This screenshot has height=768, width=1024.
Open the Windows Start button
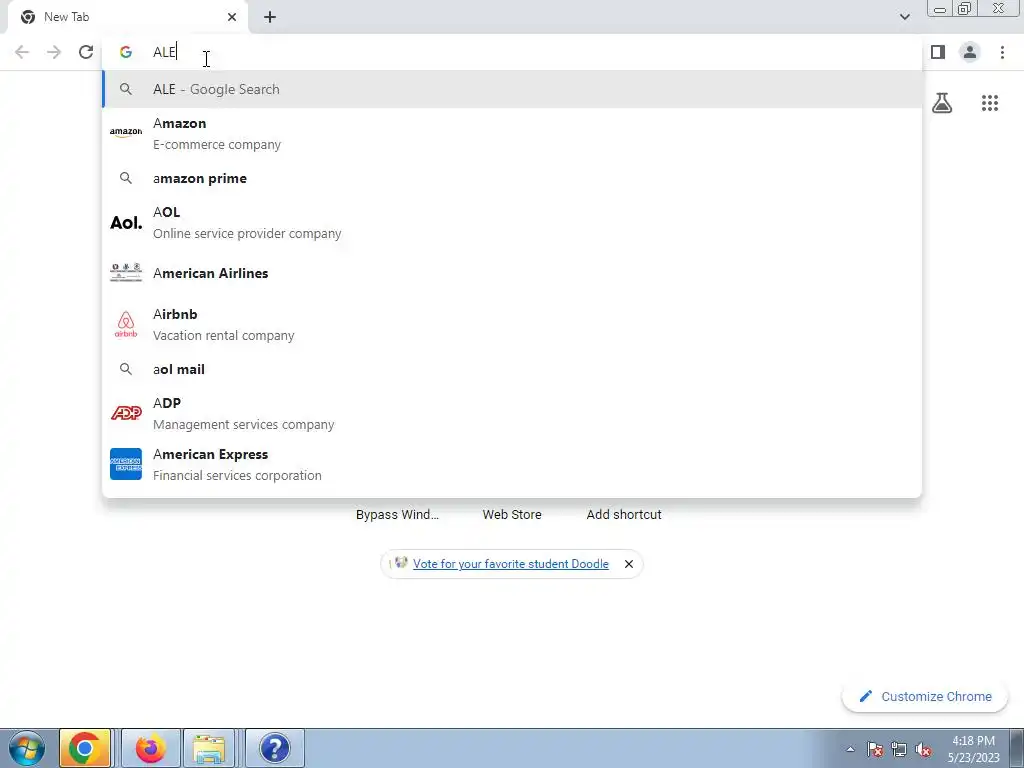click(x=27, y=748)
